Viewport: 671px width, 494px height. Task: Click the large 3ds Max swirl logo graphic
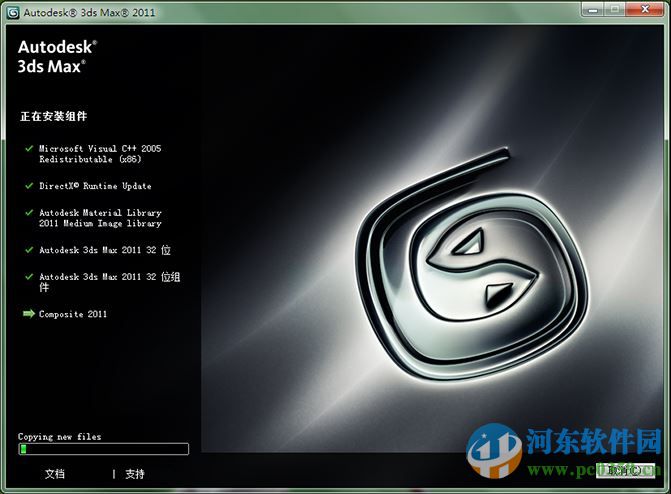(x=472, y=264)
